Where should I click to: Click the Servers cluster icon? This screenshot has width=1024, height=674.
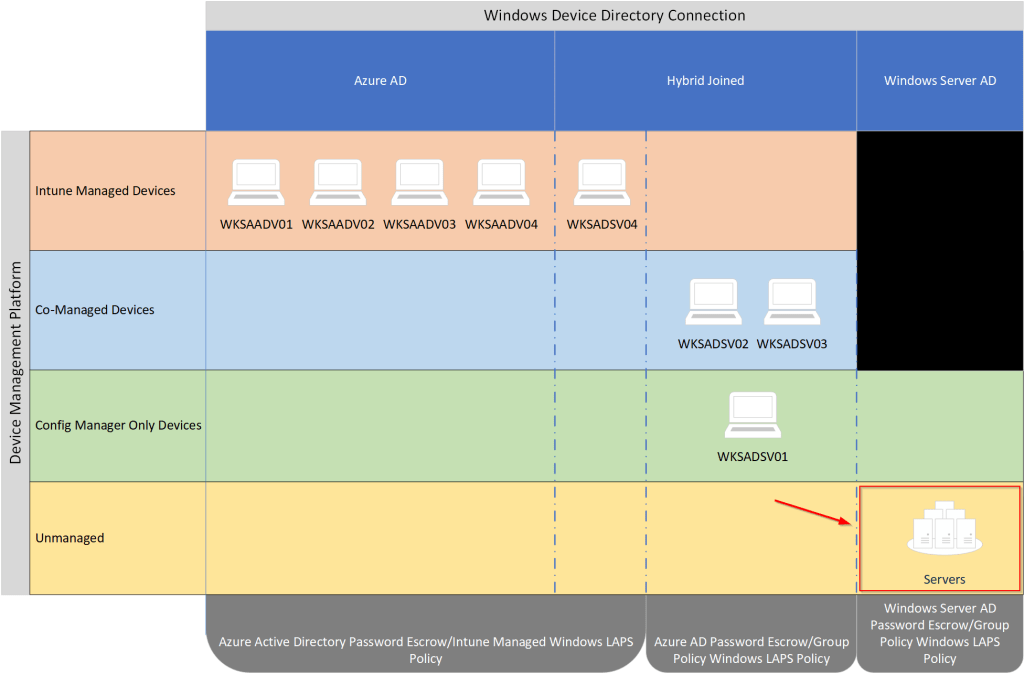click(944, 531)
